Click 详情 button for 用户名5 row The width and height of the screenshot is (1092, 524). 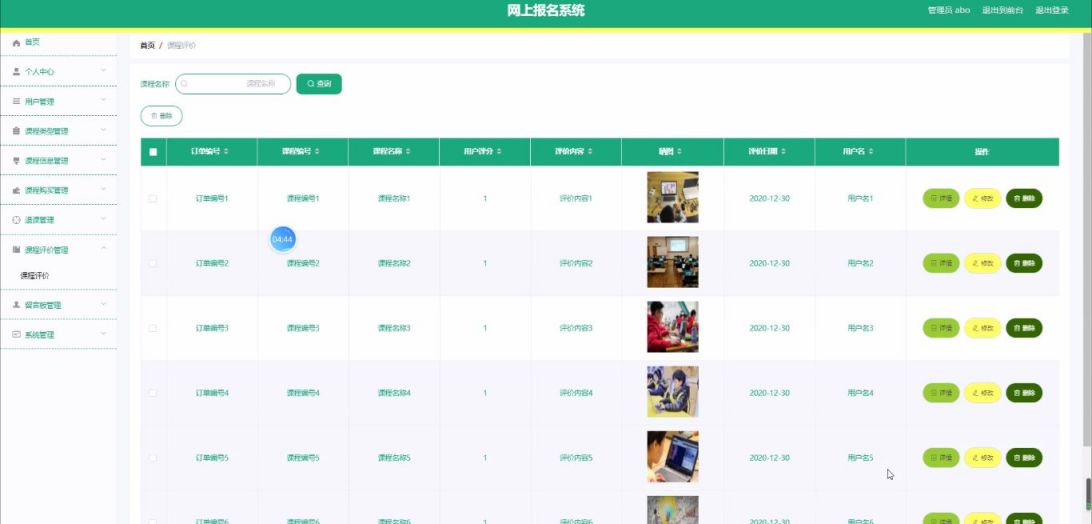pyautogui.click(x=941, y=458)
